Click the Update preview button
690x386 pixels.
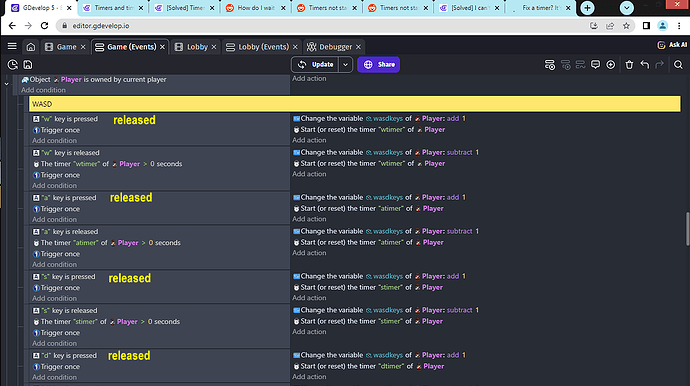[316, 65]
